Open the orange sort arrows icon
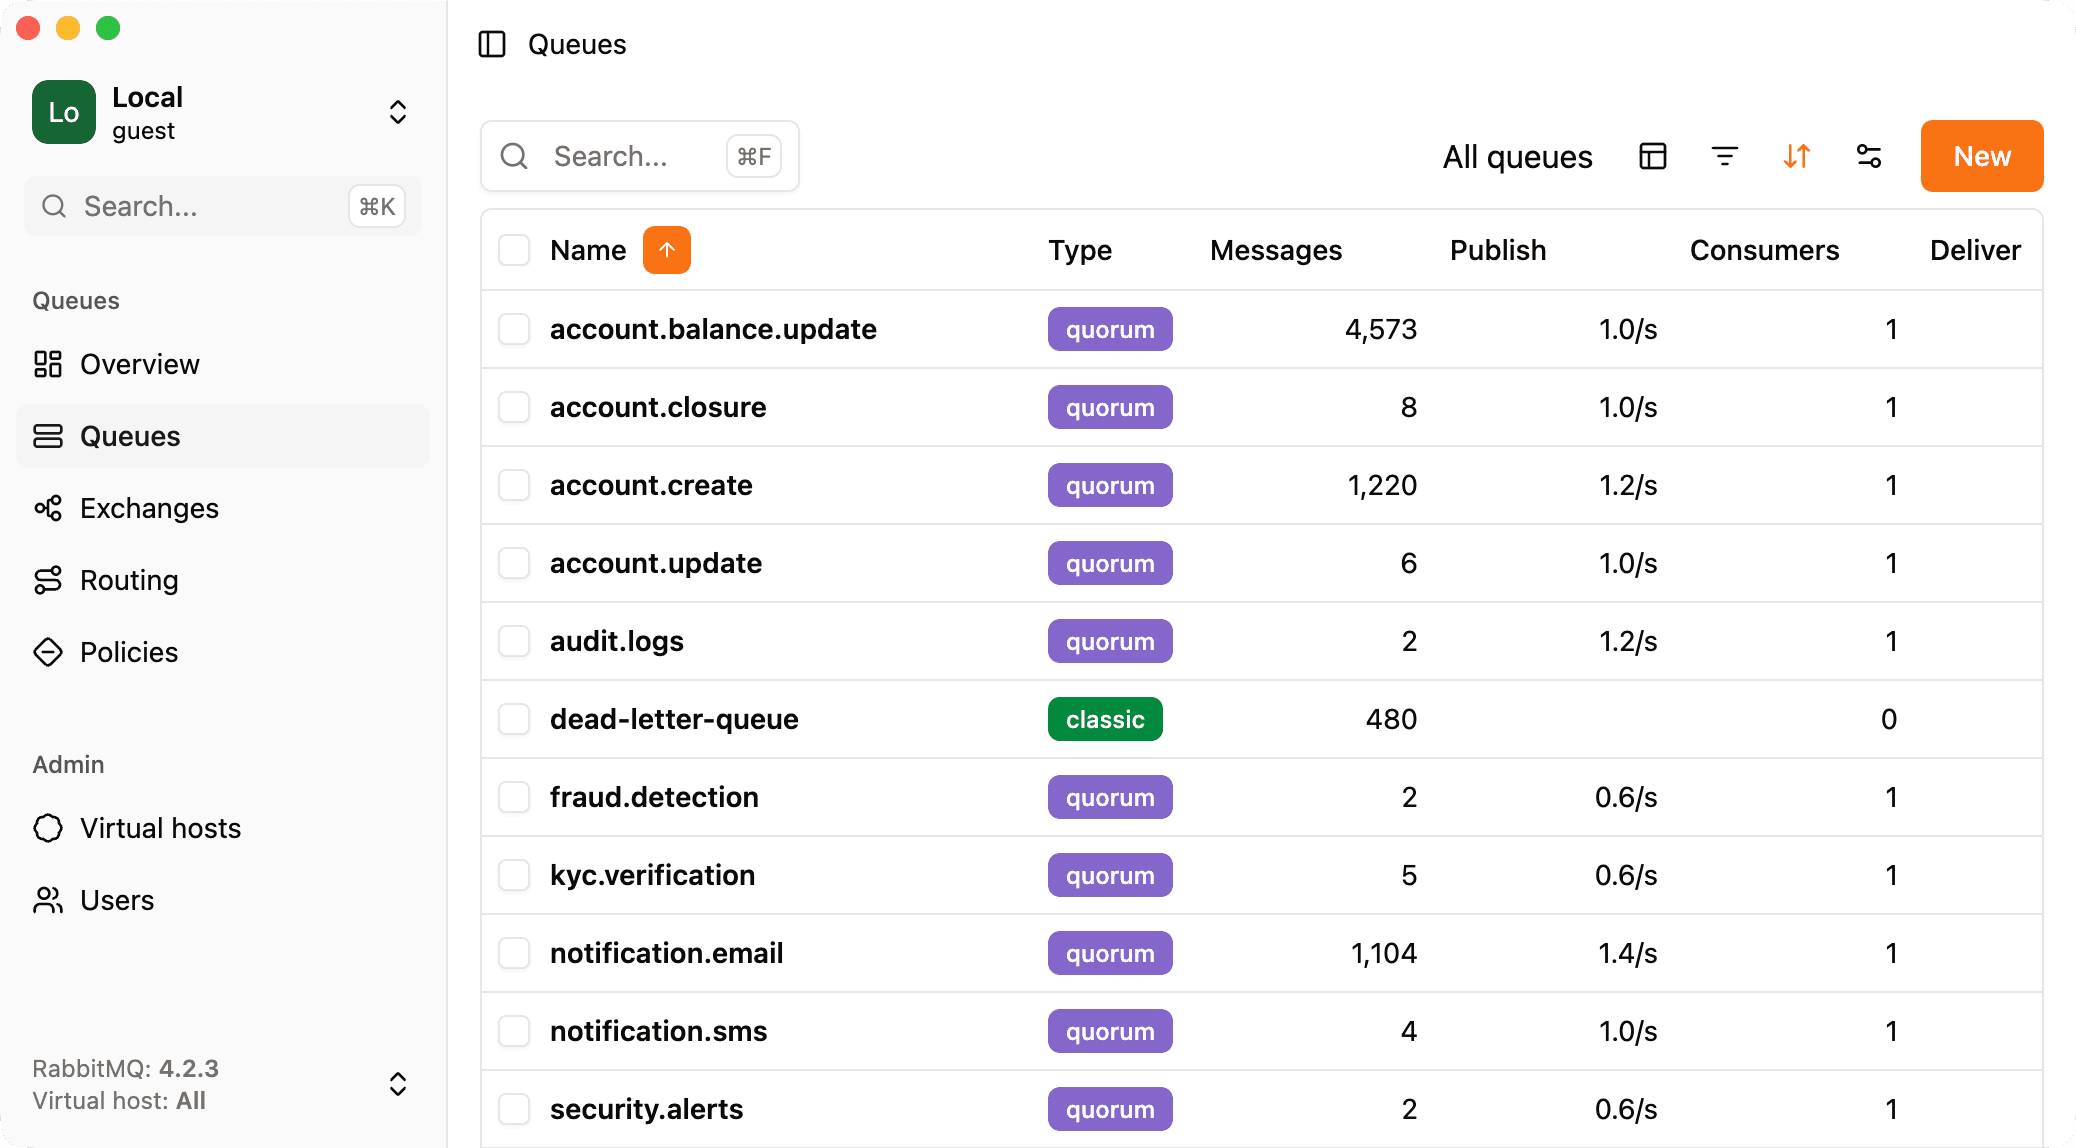The width and height of the screenshot is (2076, 1148). [x=1797, y=156]
